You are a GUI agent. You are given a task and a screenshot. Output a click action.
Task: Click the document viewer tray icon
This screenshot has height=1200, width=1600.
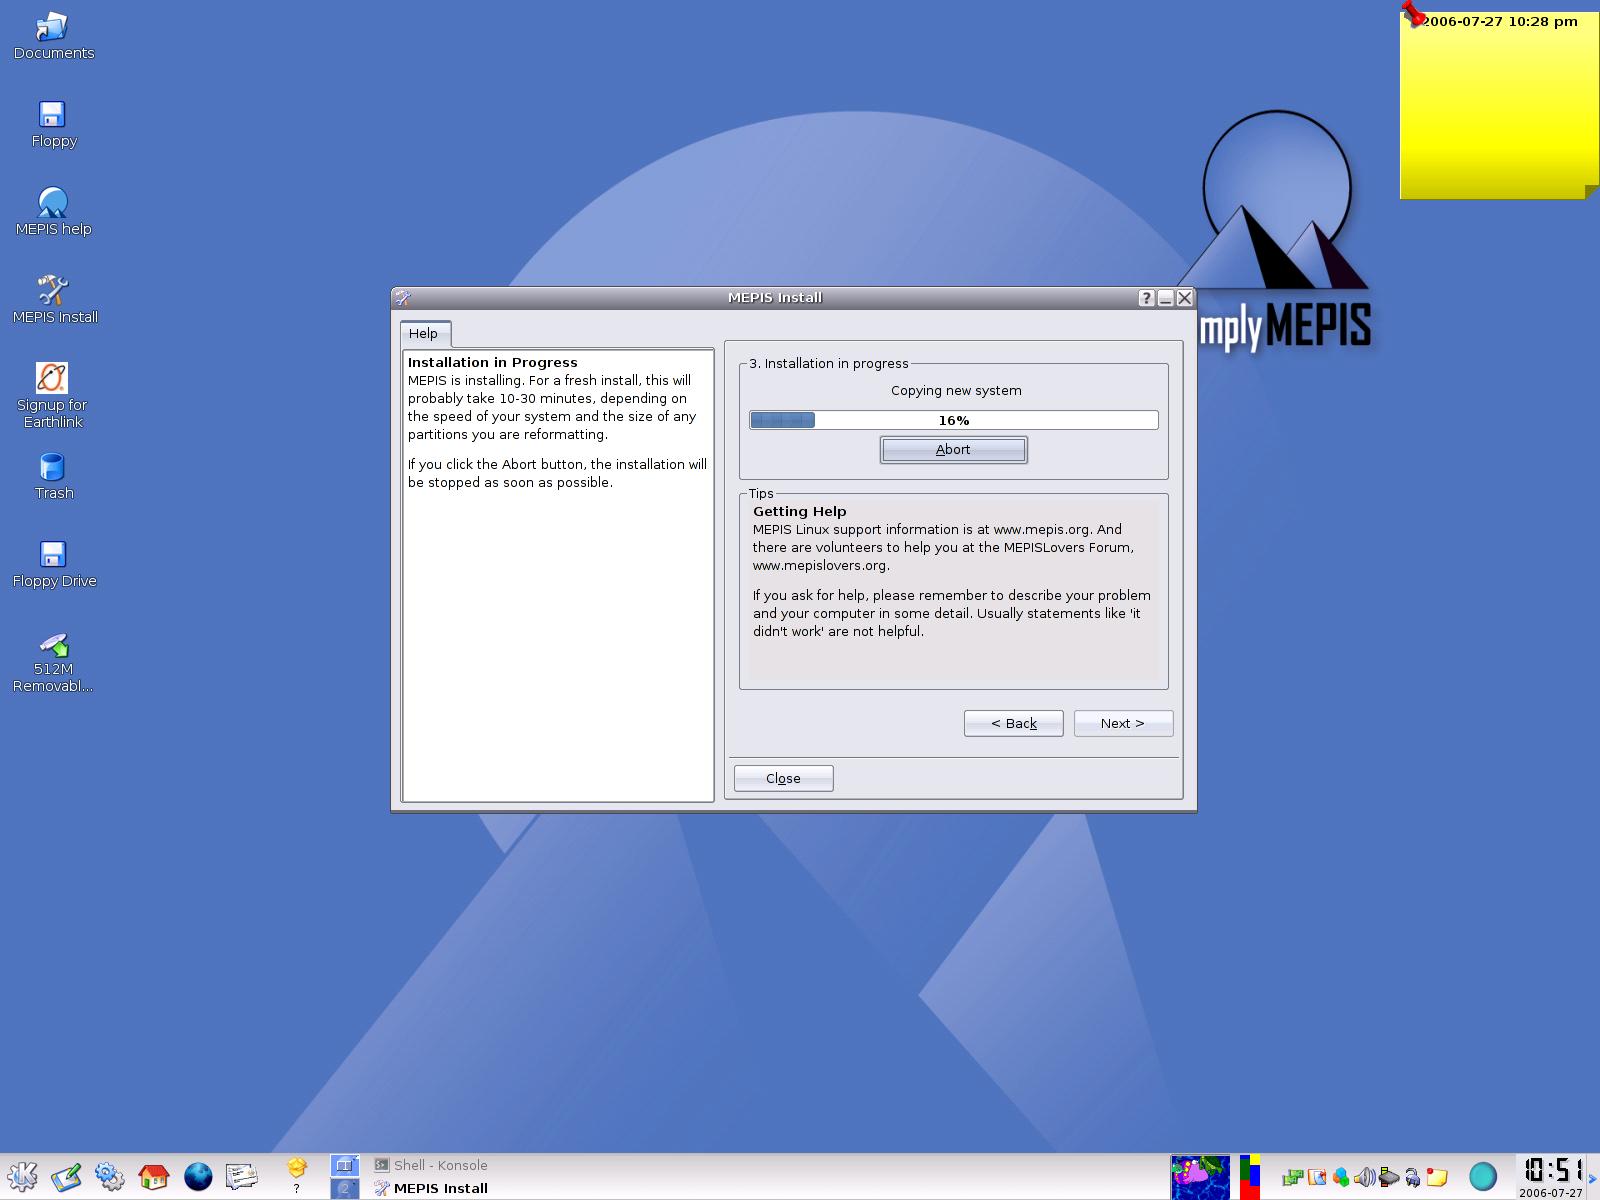(x=1317, y=1177)
